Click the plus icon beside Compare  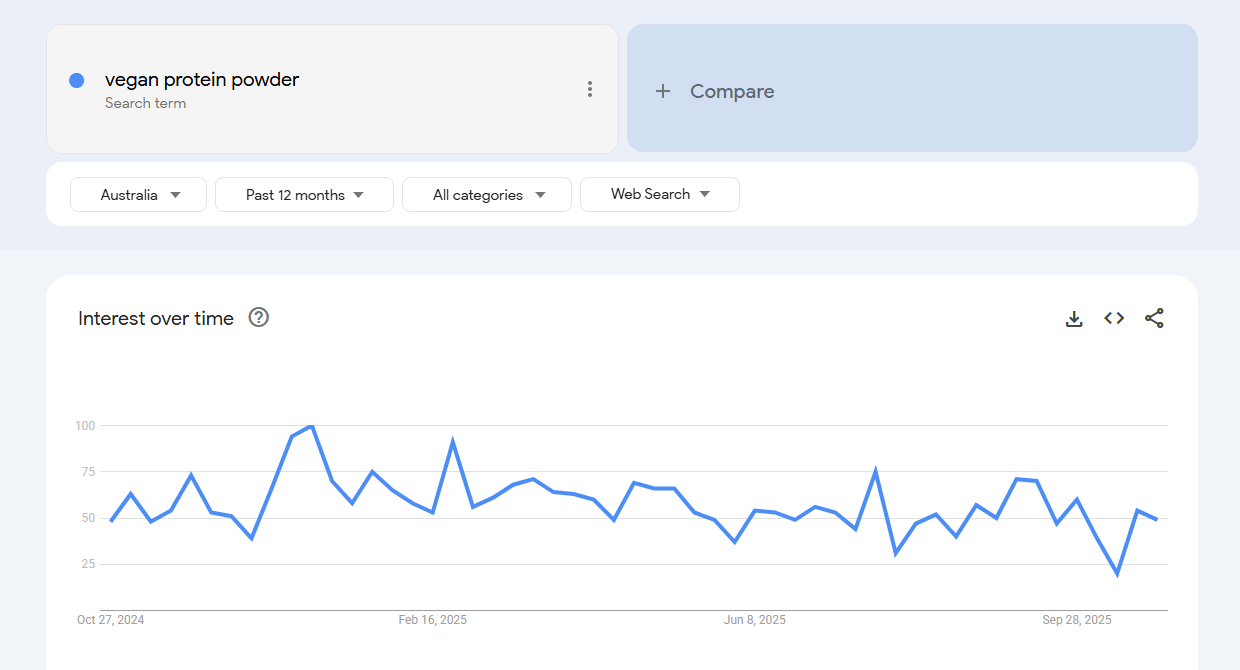pyautogui.click(x=662, y=91)
